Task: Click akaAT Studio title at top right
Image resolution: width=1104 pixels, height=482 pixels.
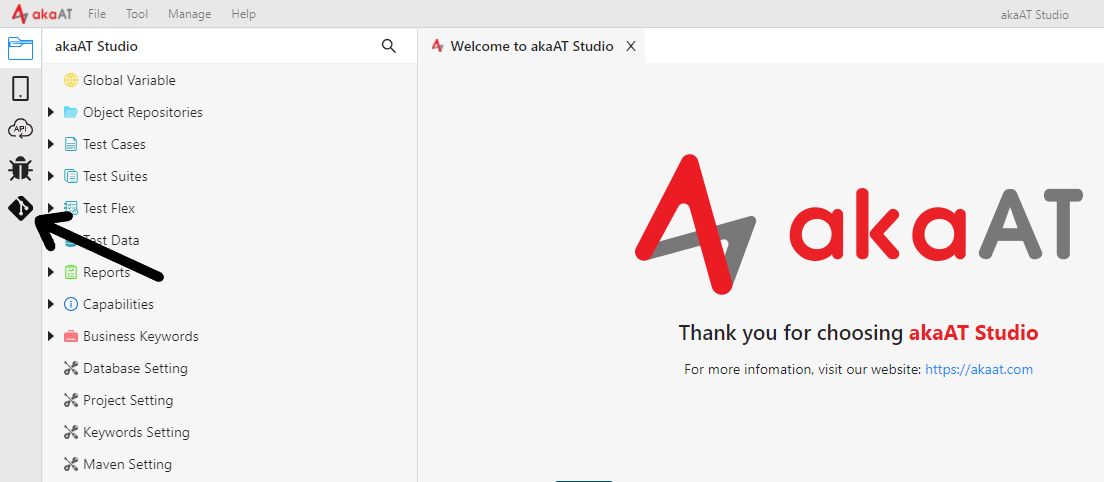Action: (x=1034, y=15)
